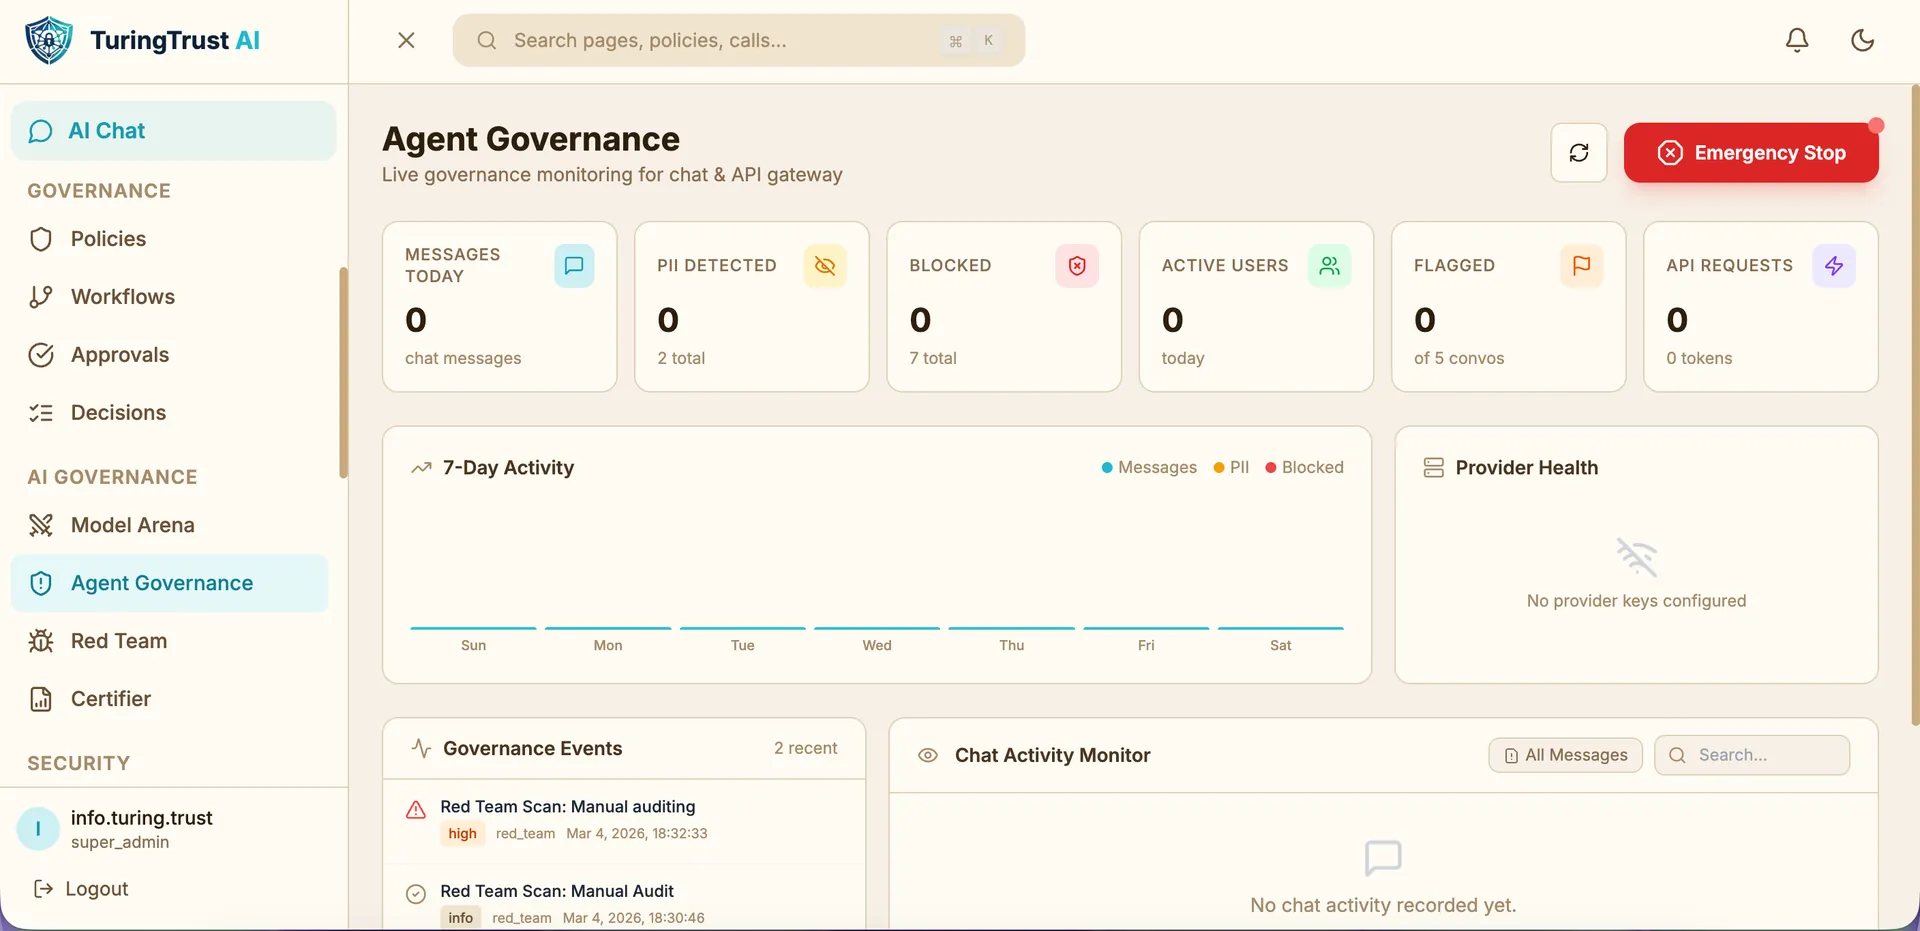Image resolution: width=1920 pixels, height=931 pixels.
Task: Go to Workflows page
Action: point(170,297)
